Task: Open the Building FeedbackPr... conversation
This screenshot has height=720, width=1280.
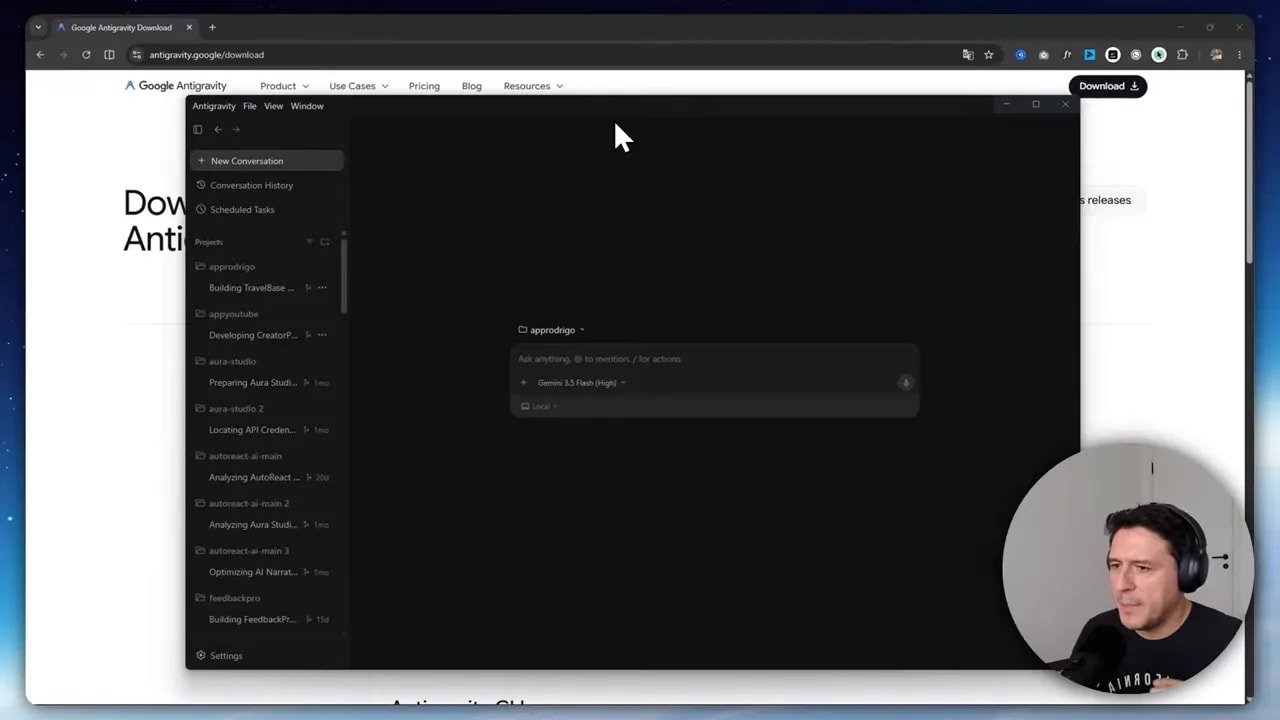Action: coord(253,620)
